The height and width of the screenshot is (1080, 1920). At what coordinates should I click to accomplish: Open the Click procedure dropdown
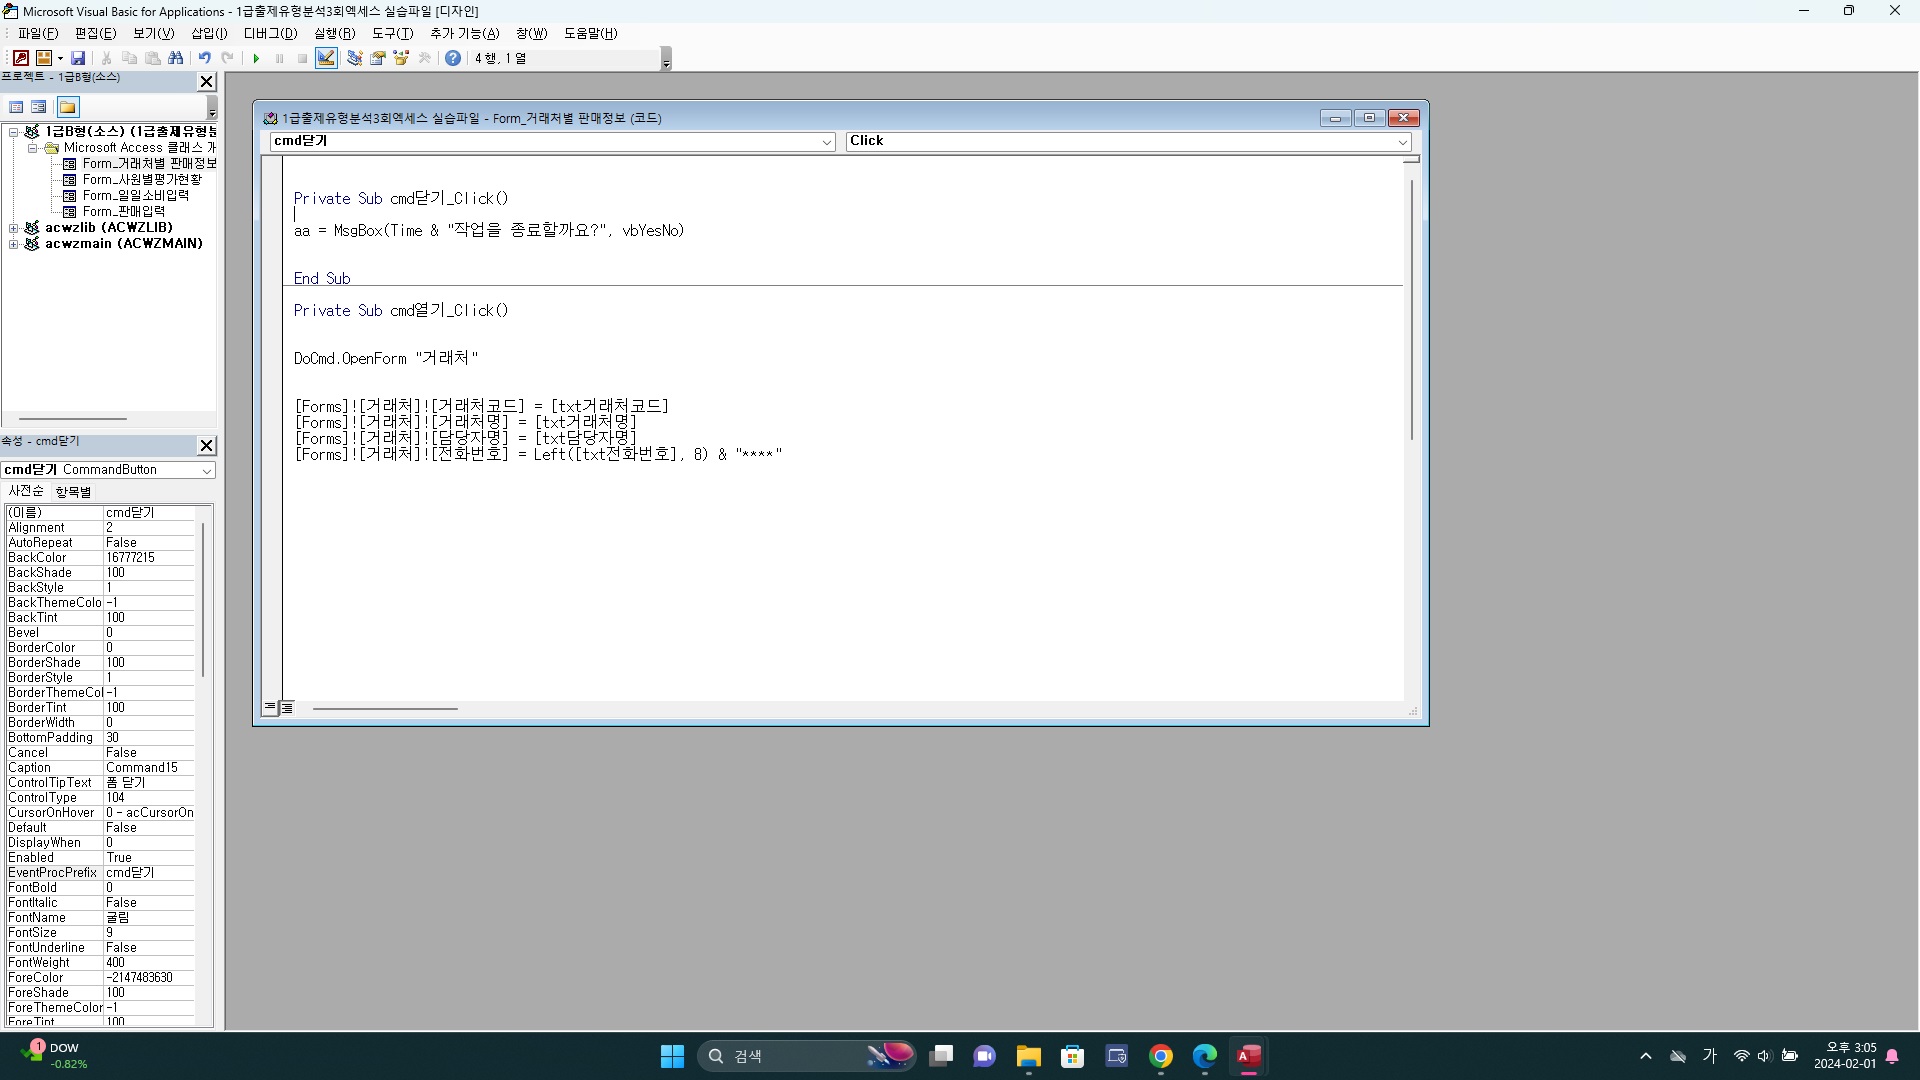pos(1402,142)
